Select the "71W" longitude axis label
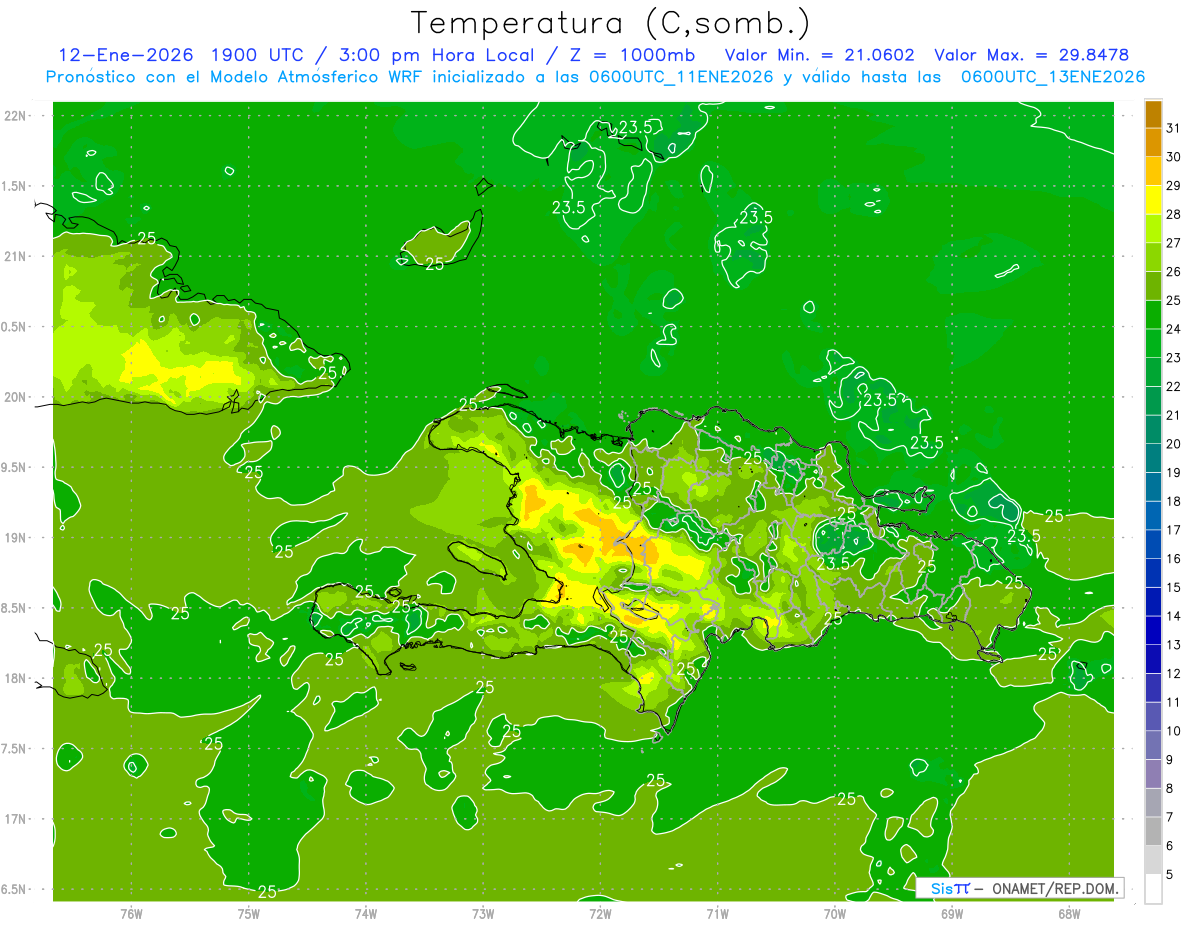 (x=717, y=913)
